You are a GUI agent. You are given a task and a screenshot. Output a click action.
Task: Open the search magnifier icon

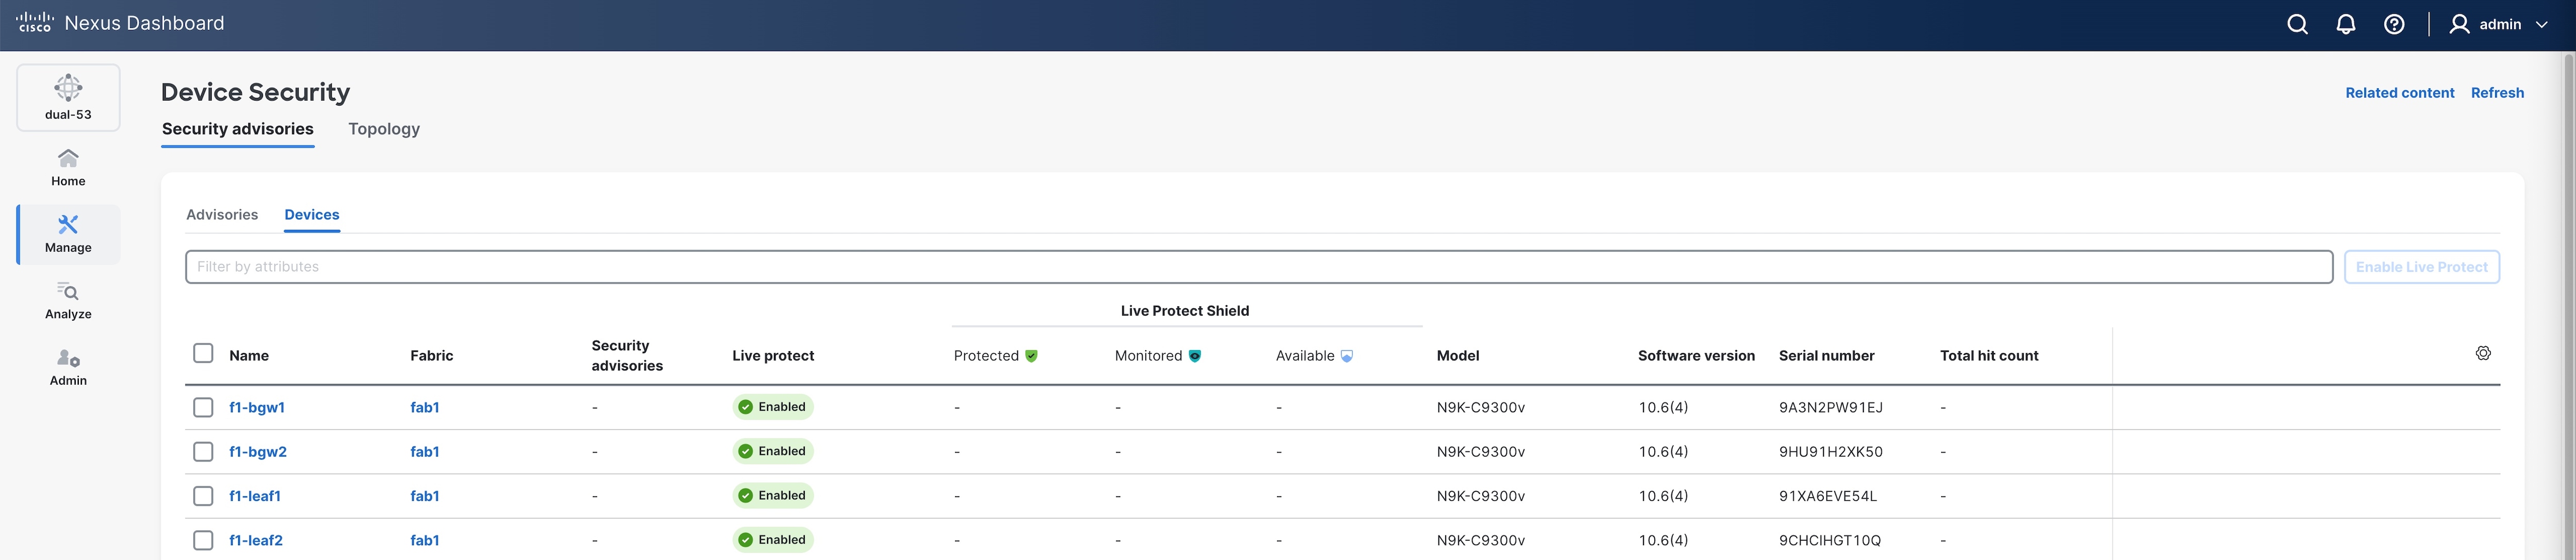(2298, 24)
